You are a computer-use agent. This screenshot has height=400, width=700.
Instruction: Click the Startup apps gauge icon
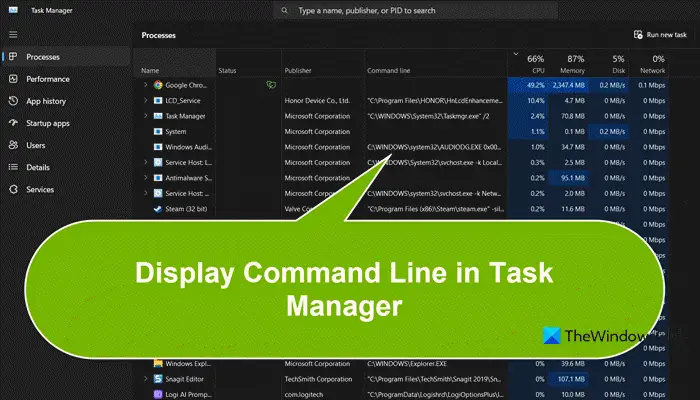pyautogui.click(x=13, y=123)
